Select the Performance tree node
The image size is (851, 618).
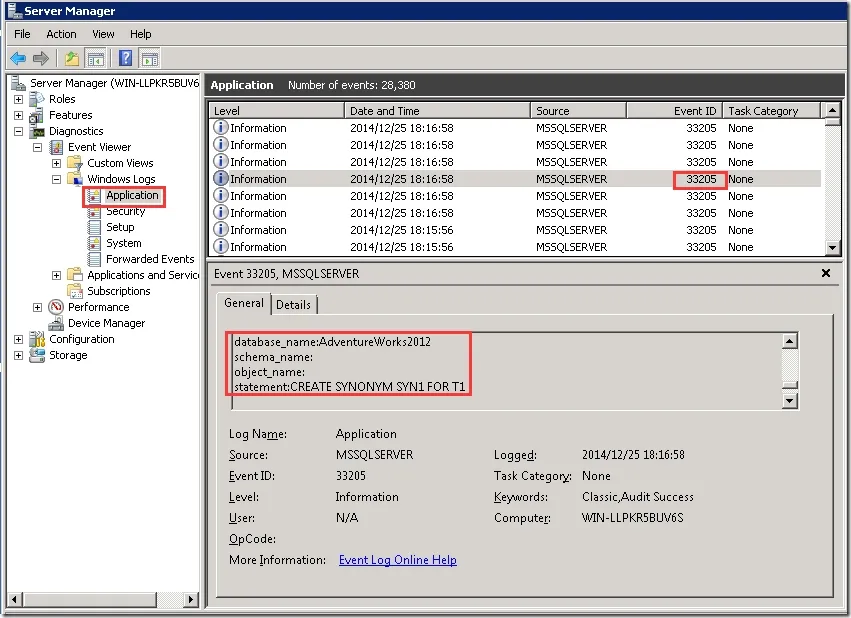[98, 307]
